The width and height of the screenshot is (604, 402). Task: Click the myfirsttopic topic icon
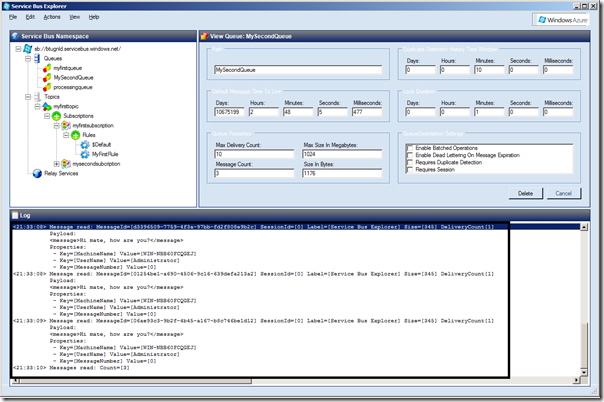pyautogui.click(x=46, y=106)
